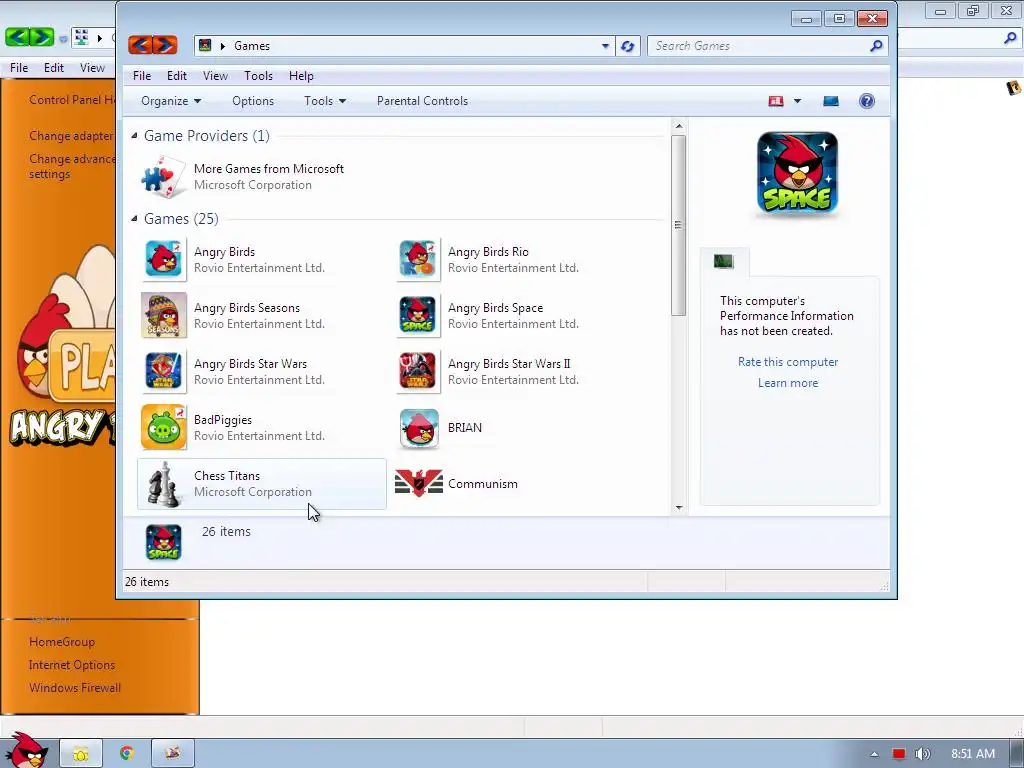Click the Learn more link

[x=788, y=383]
